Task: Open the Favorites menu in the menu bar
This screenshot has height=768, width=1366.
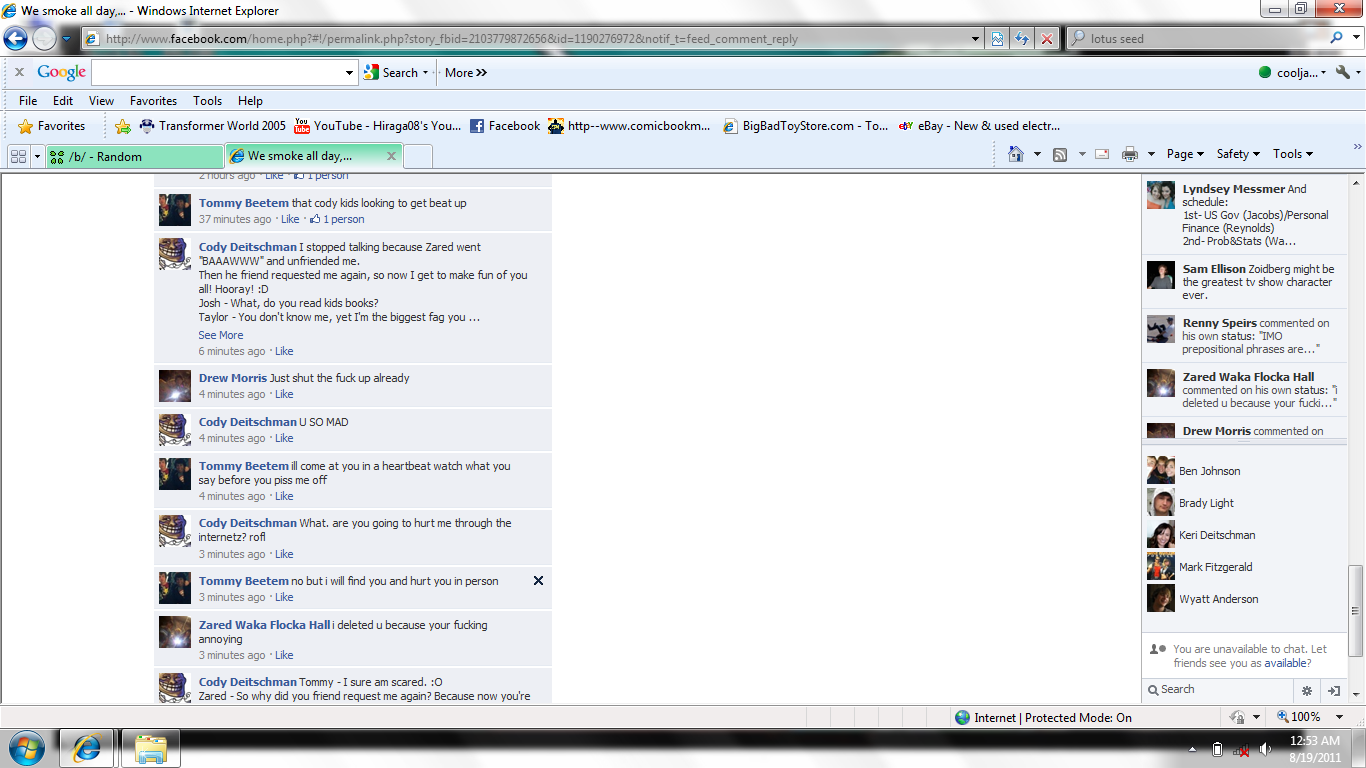Action: pyautogui.click(x=153, y=100)
